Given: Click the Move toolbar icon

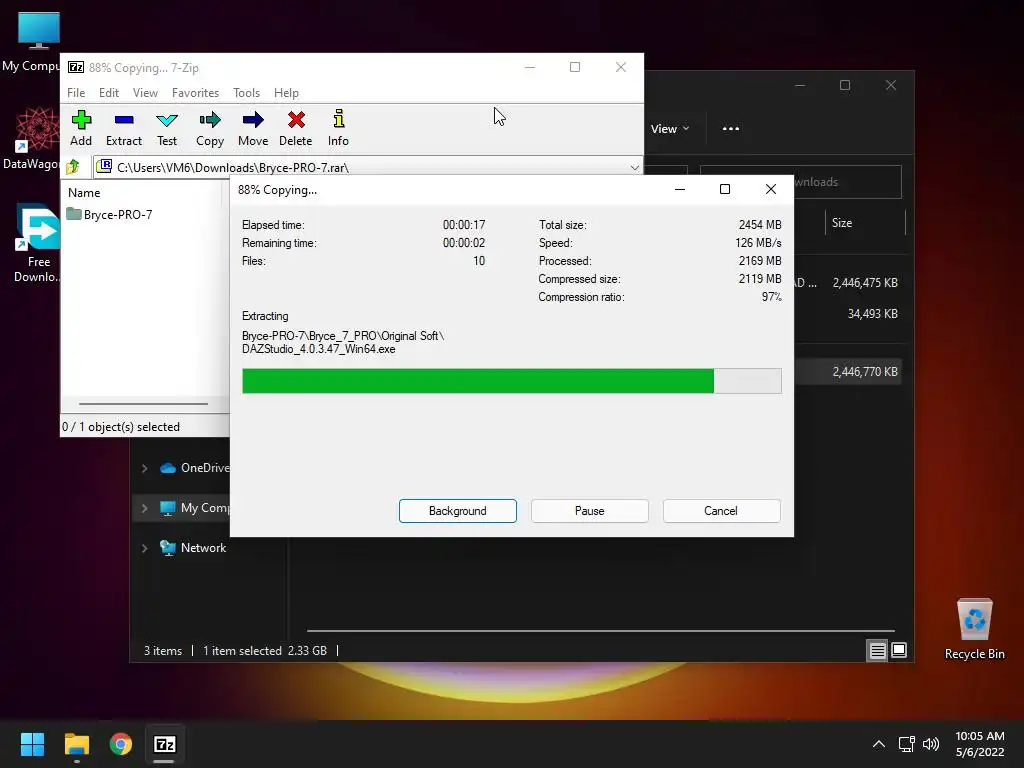Looking at the screenshot, I should pyautogui.click(x=253, y=128).
